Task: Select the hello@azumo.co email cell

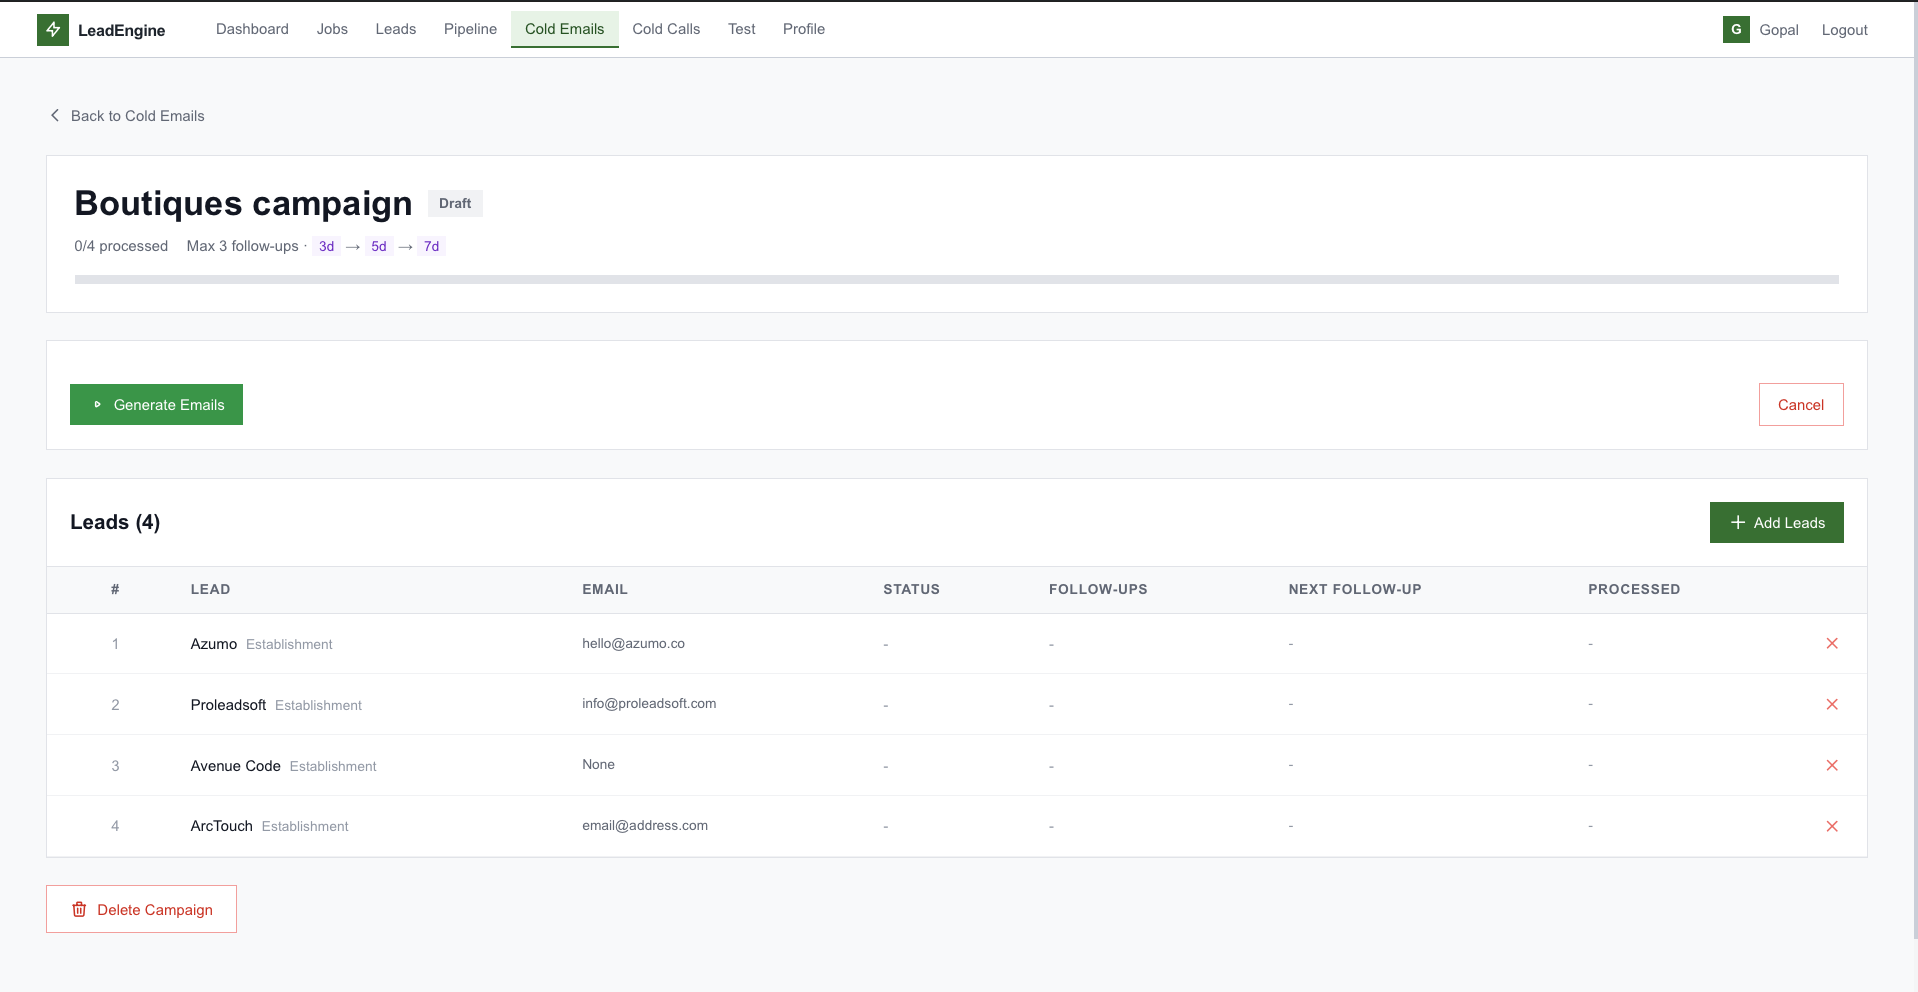Action: [x=633, y=644]
